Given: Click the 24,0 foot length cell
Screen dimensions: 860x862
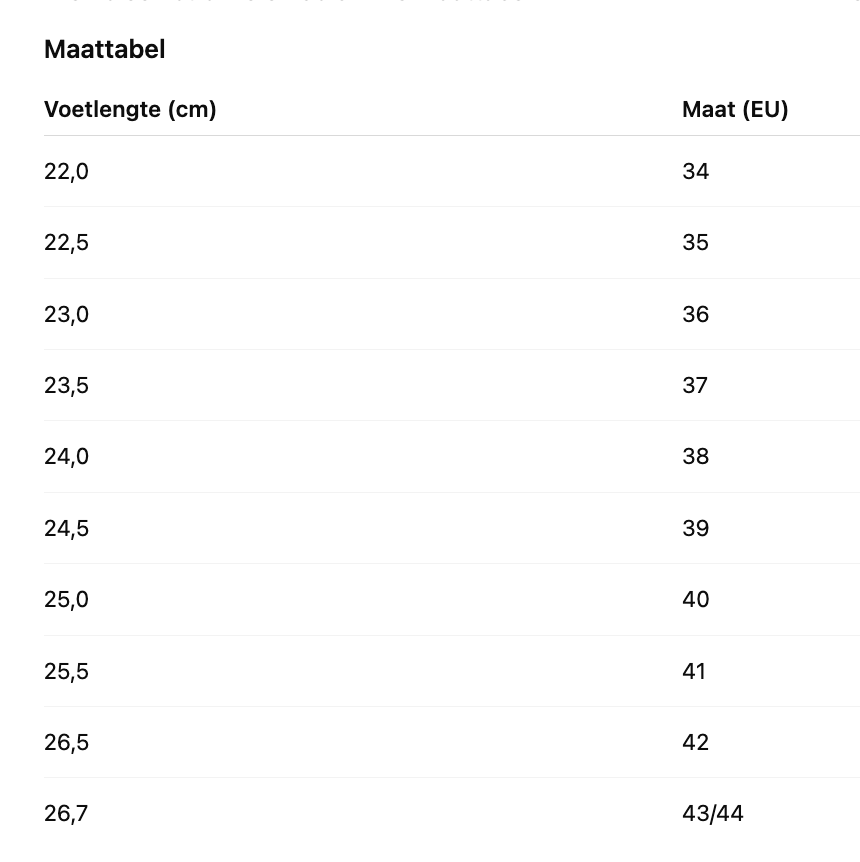Looking at the screenshot, I should point(66,456).
